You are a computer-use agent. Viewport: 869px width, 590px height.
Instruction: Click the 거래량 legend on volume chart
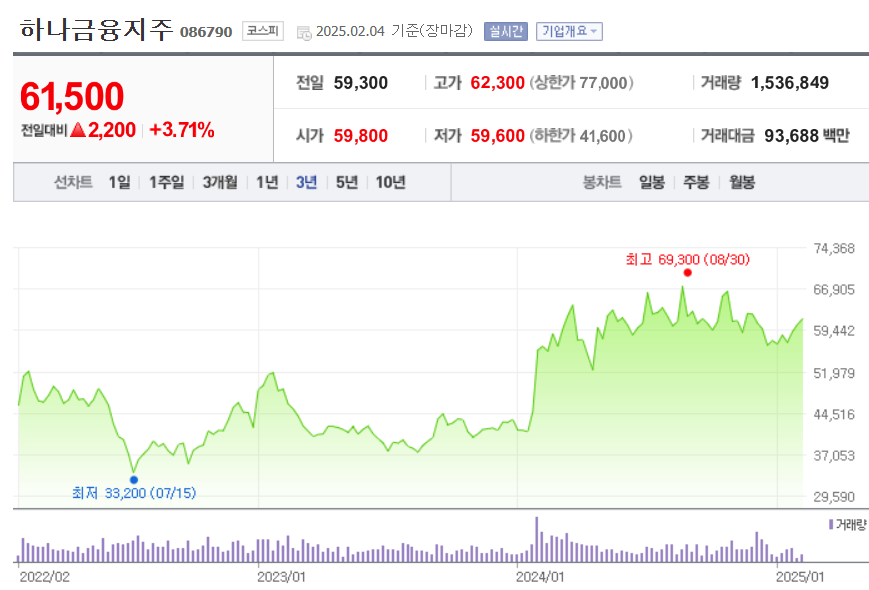[x=847, y=524]
